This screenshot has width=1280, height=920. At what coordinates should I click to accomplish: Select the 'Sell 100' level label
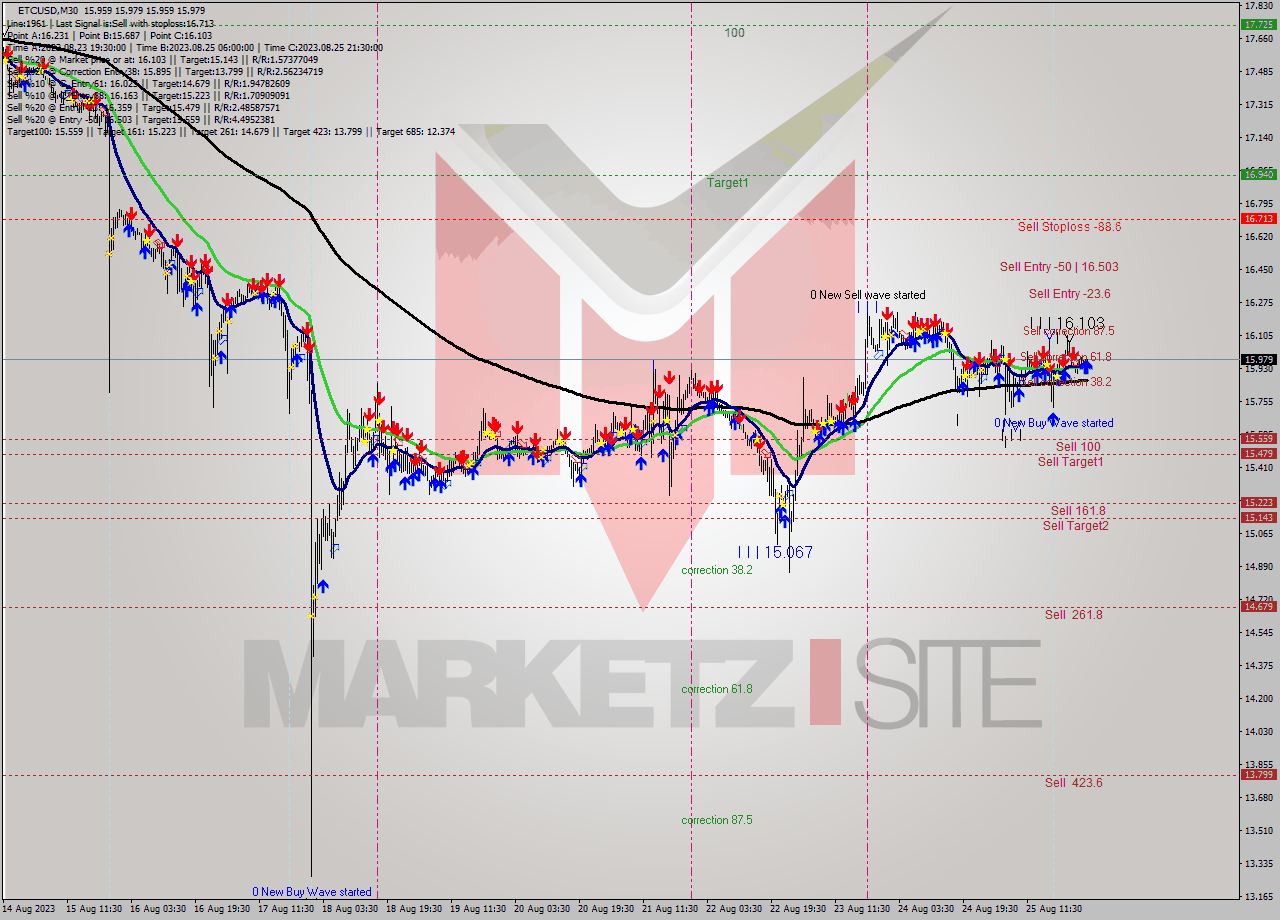tap(1078, 447)
